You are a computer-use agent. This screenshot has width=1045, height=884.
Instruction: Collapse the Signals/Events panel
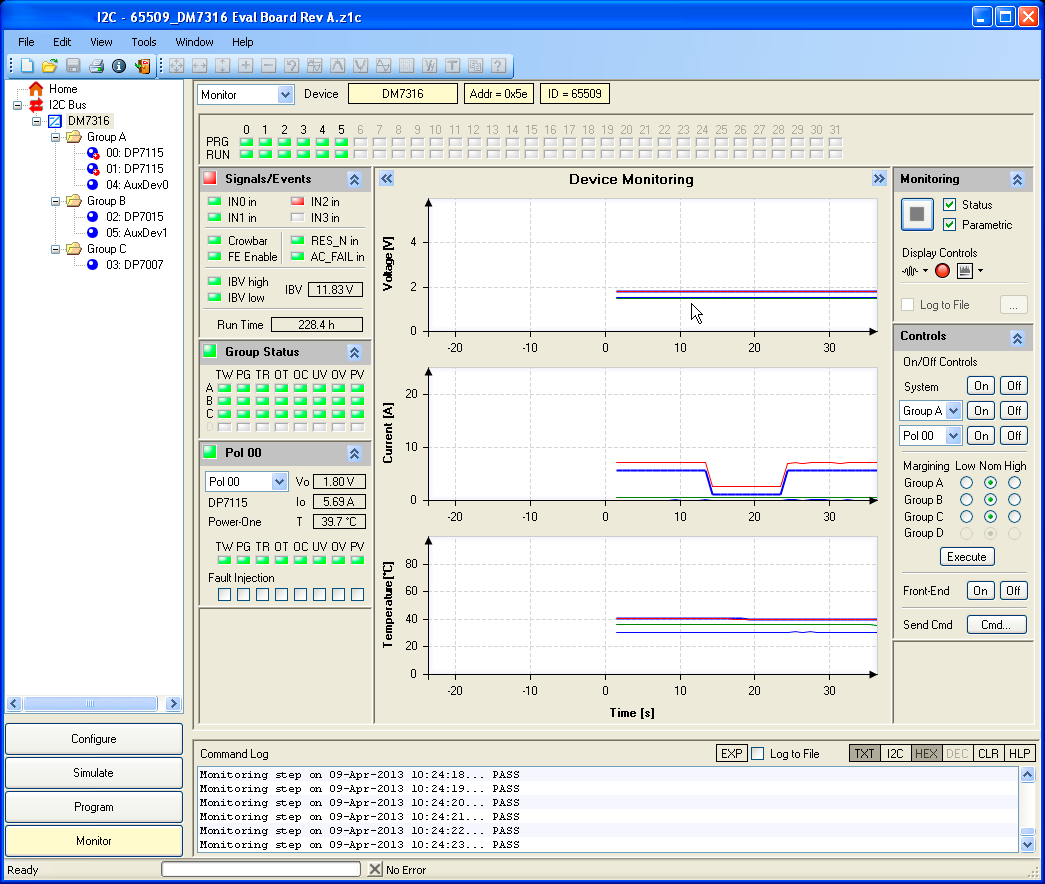tap(354, 179)
